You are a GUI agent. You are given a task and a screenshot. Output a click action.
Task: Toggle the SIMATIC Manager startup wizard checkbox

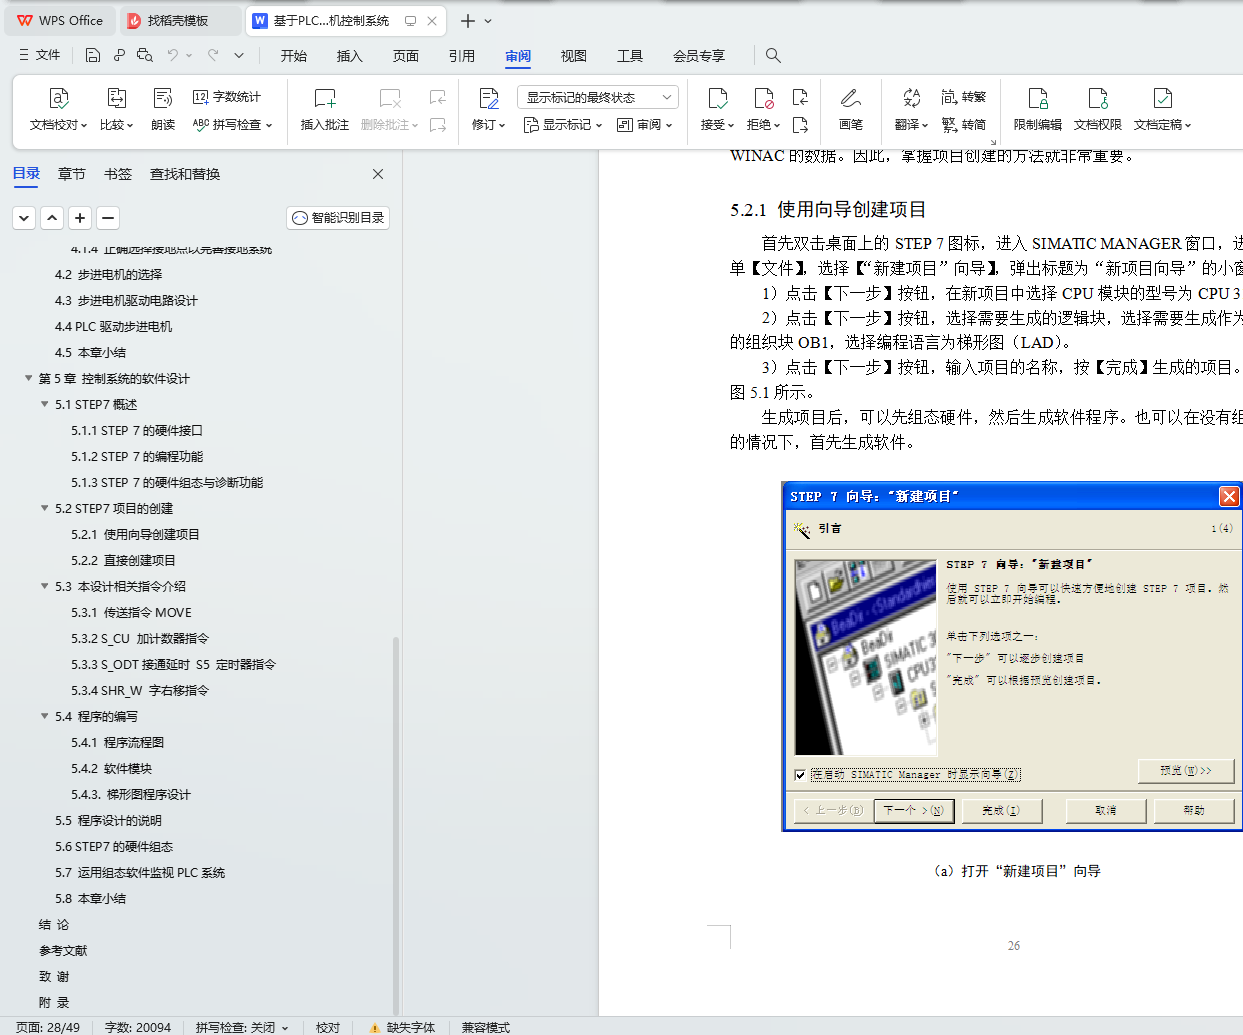(800, 774)
